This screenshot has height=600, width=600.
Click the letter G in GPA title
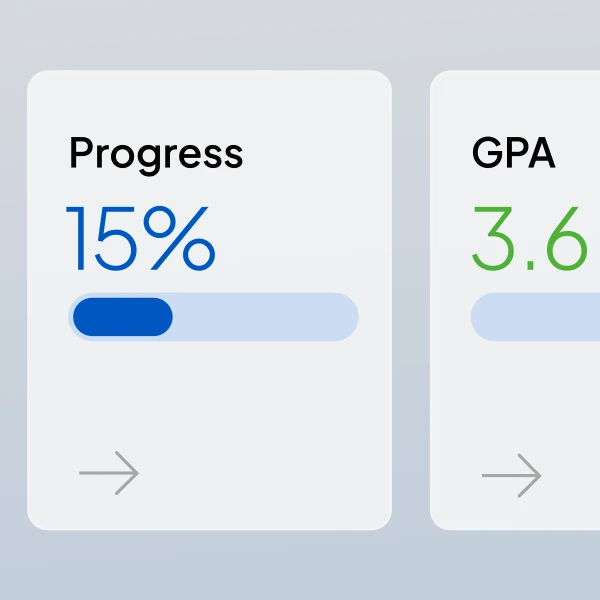click(488, 152)
